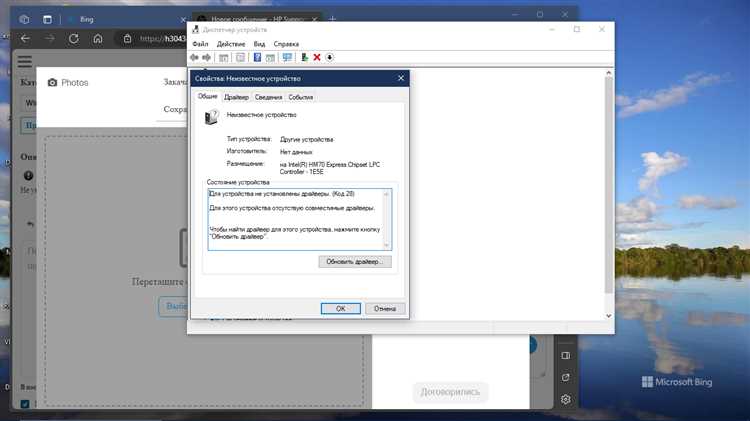Click the Microsoft Bing logo on desktop
Image resolution: width=750 pixels, height=421 pixels.
tap(676, 382)
